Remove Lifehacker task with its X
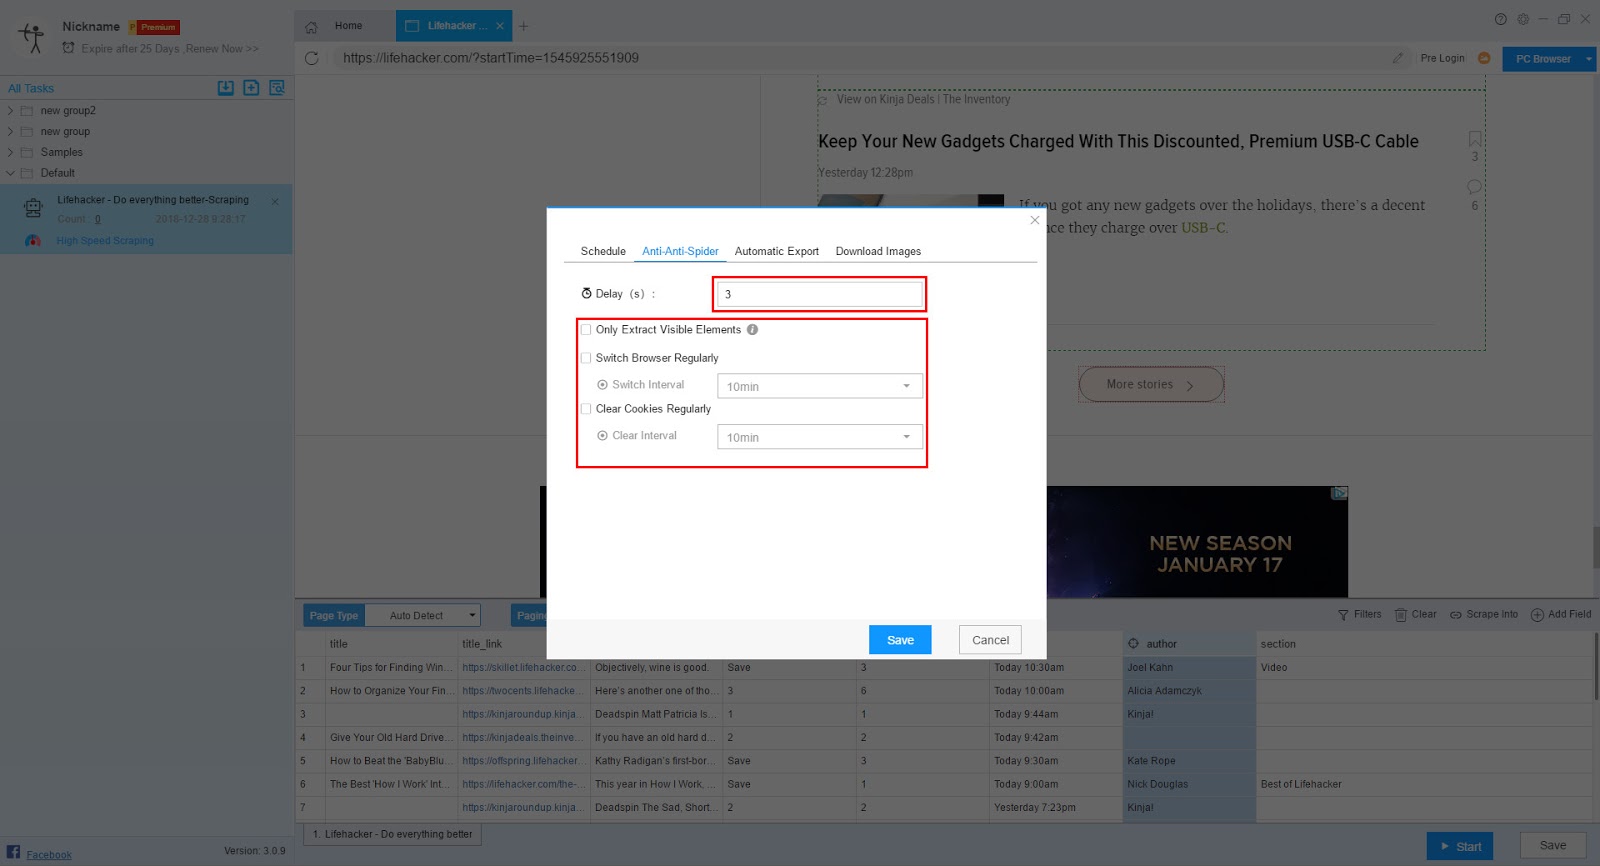Screen dimensions: 1600x866 point(275,202)
